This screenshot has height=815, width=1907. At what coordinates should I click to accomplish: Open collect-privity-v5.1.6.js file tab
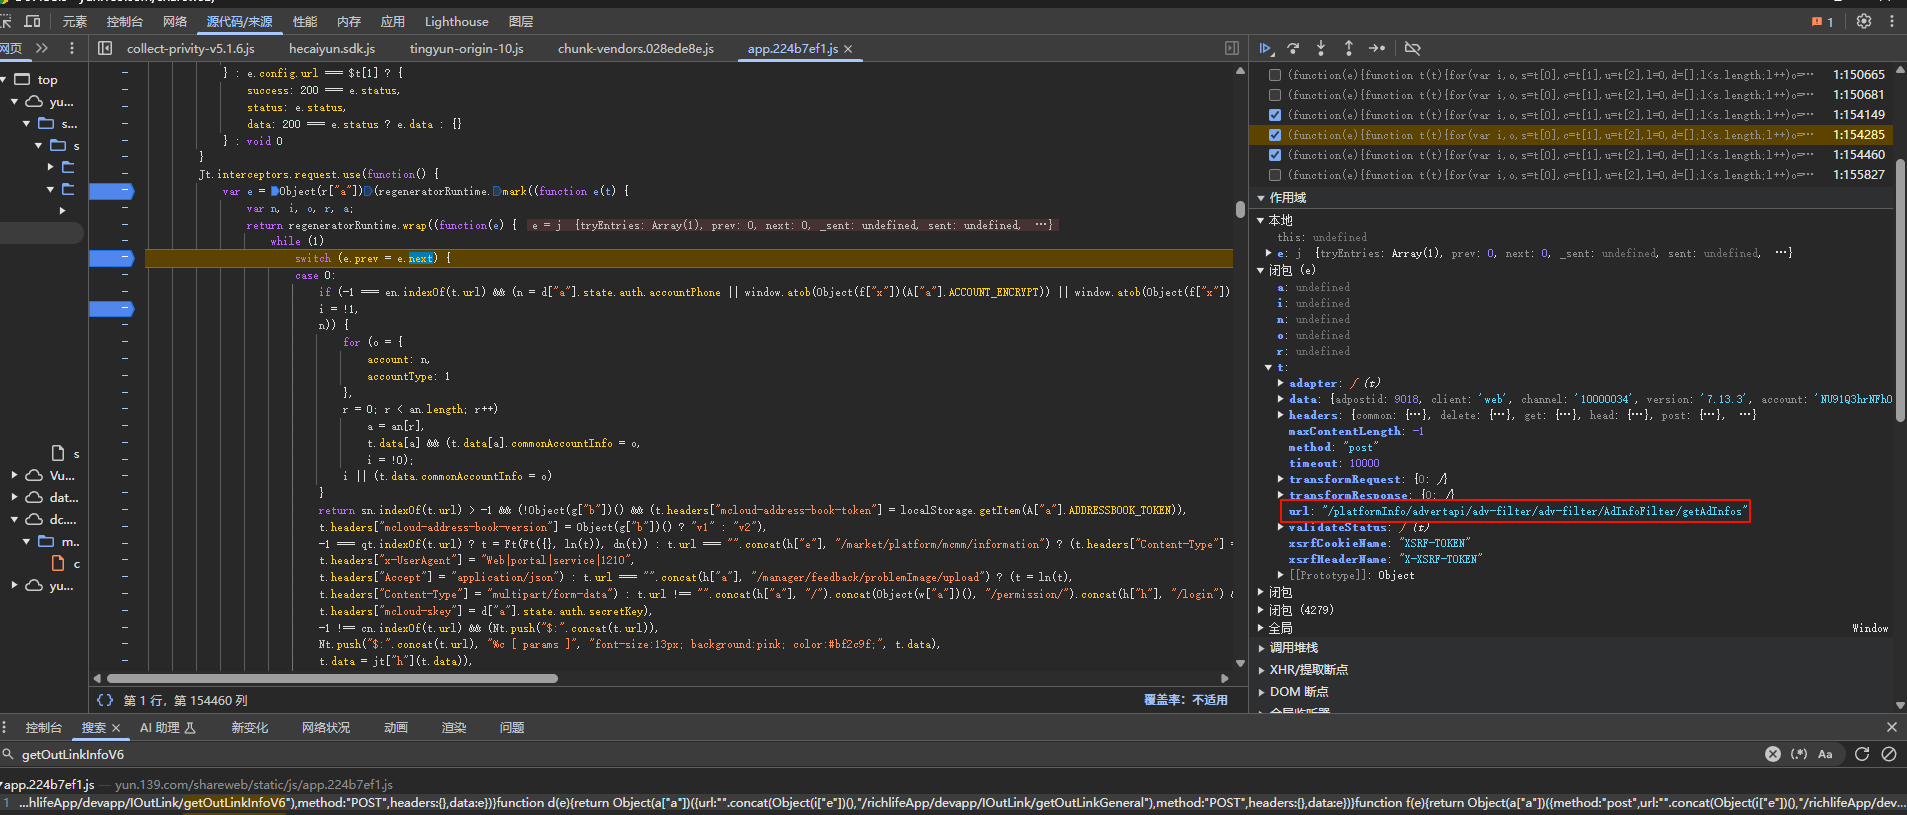point(190,48)
